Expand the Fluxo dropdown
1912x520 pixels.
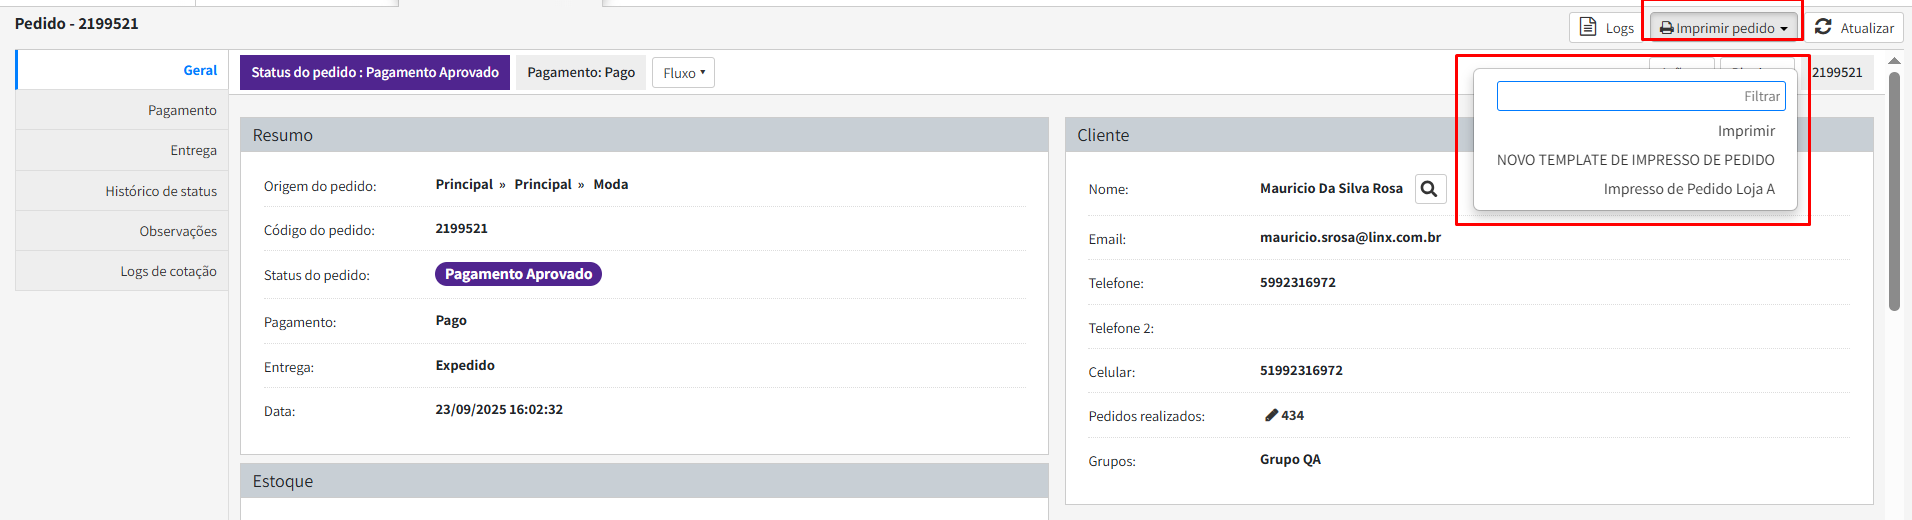[x=684, y=73]
